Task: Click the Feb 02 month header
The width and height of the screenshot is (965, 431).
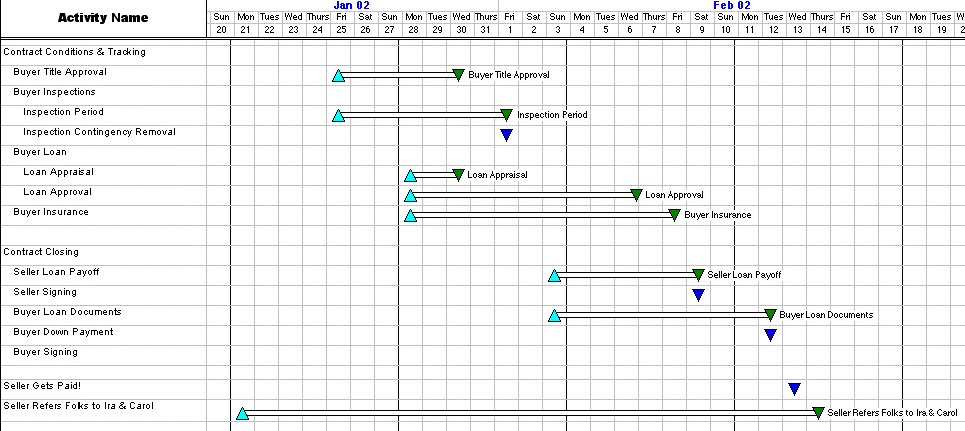Action: [x=731, y=5]
